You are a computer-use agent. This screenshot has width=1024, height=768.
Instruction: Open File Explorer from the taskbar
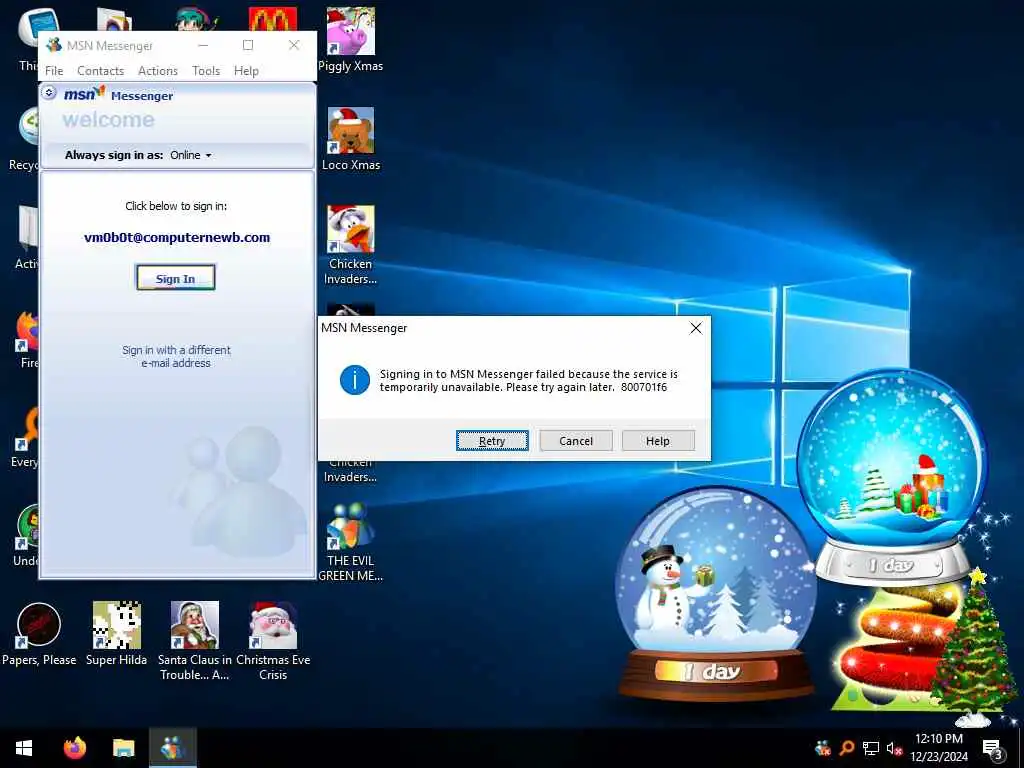[123, 748]
